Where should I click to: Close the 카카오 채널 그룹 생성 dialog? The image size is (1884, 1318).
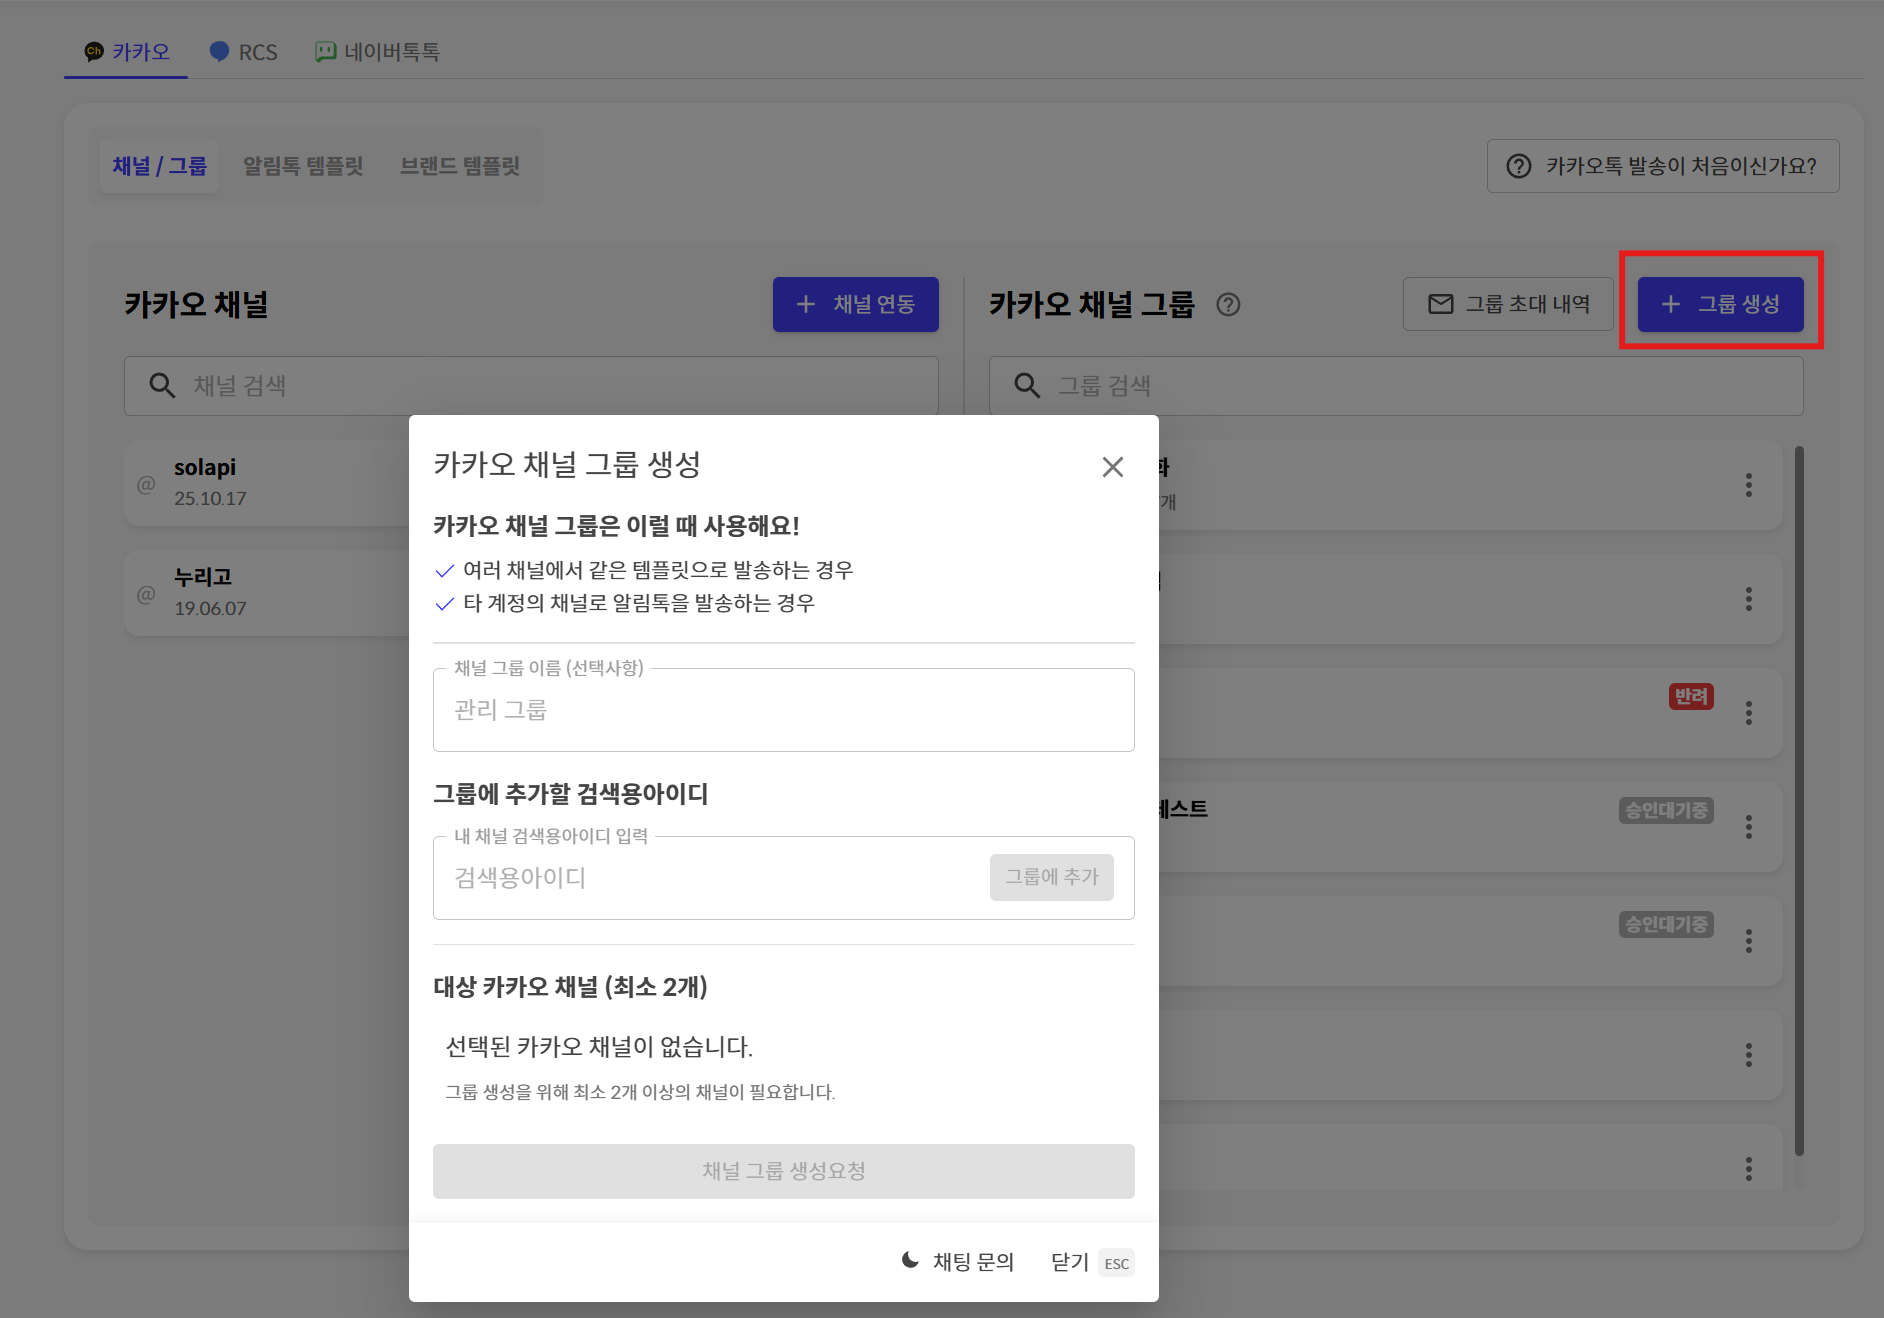(1112, 467)
